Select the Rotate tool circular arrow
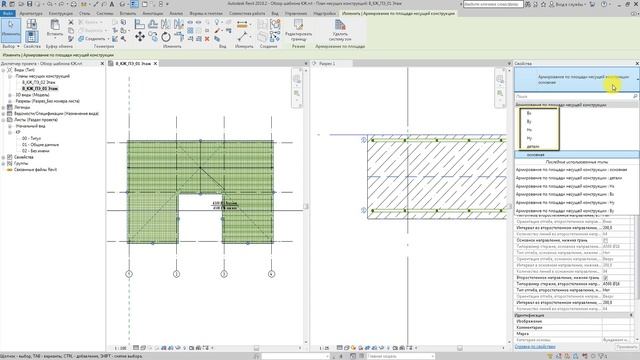The height and width of the screenshot is (360, 640). 166,37
